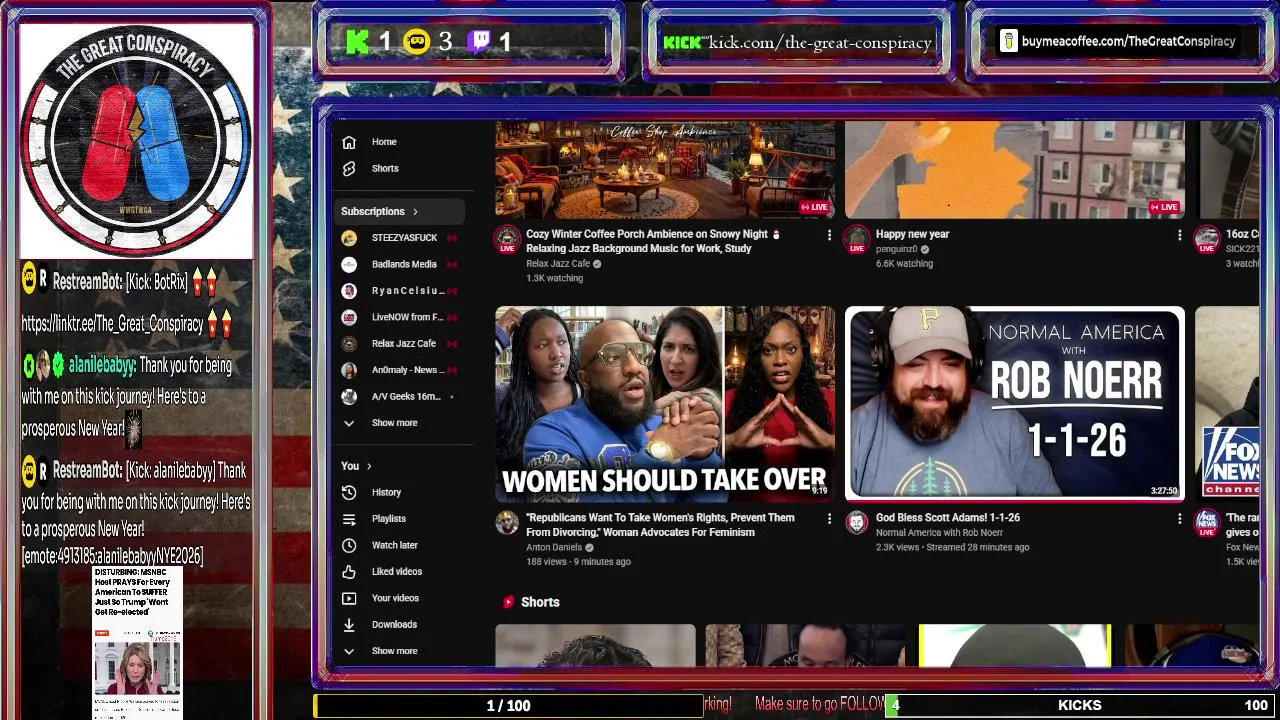Viewport: 1280px width, 720px height.
Task: Open more options for Republicans Want video
Action: click(828, 518)
